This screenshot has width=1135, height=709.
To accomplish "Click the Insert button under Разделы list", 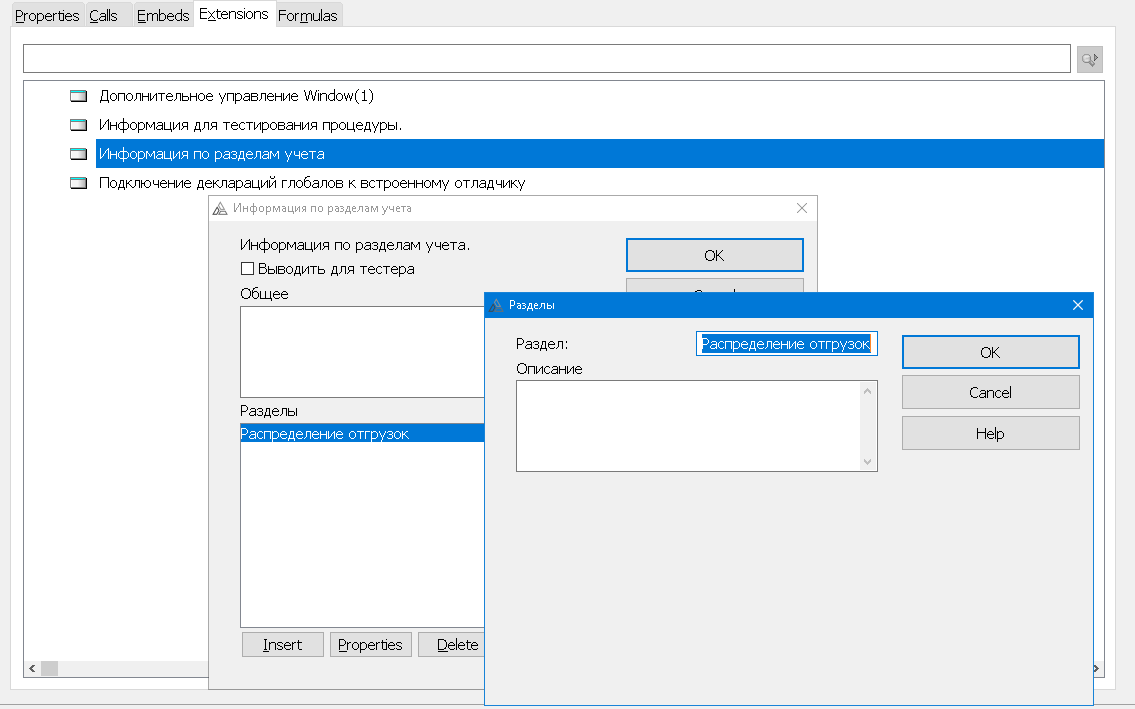I will click(x=282, y=645).
